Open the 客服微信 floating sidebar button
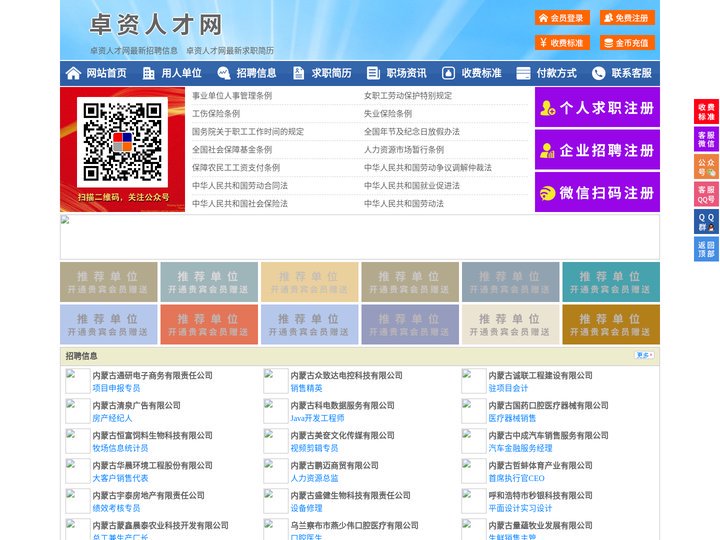 (706, 139)
